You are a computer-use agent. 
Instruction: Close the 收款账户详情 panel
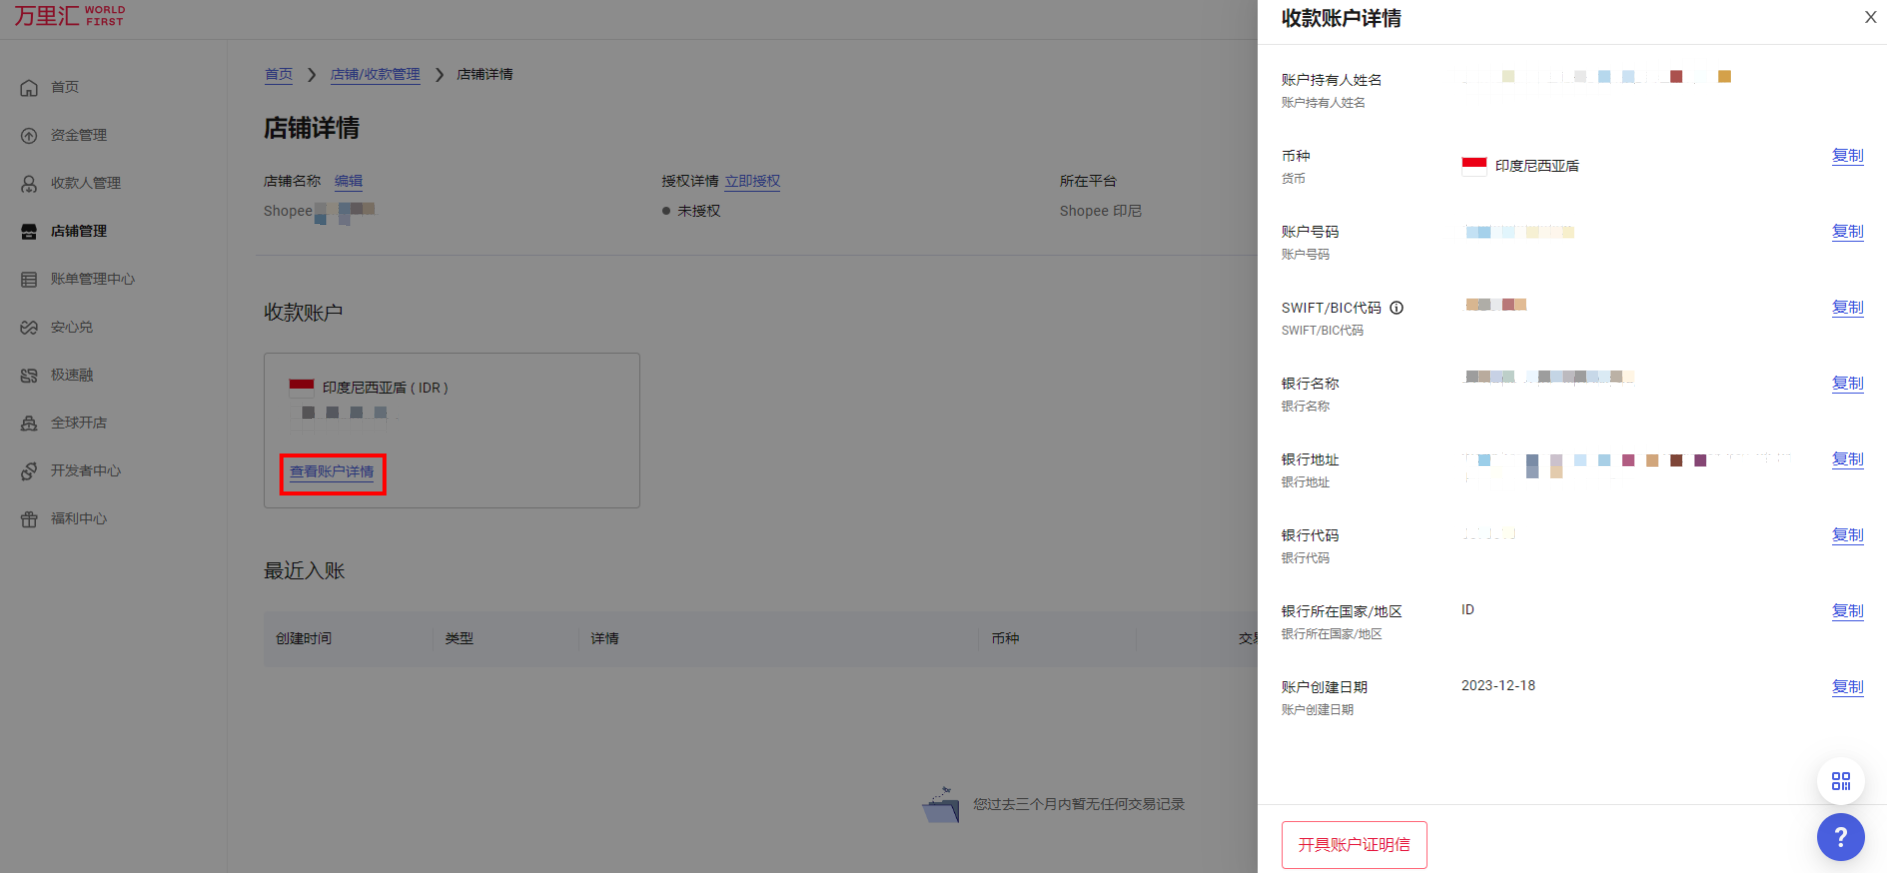click(1870, 17)
